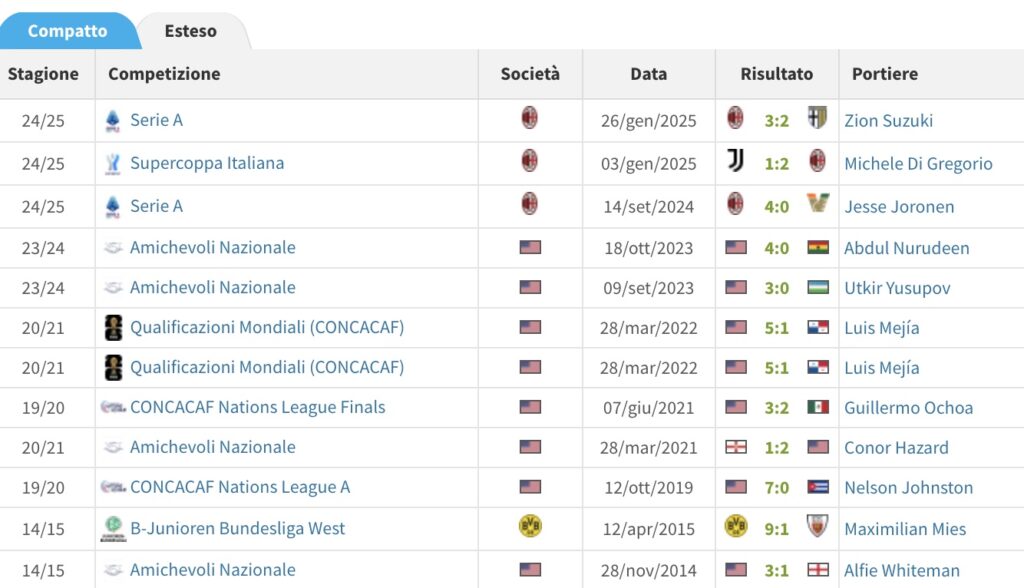Click the Parma crest beside 3:2 result
This screenshot has height=588, width=1024.
point(817,119)
